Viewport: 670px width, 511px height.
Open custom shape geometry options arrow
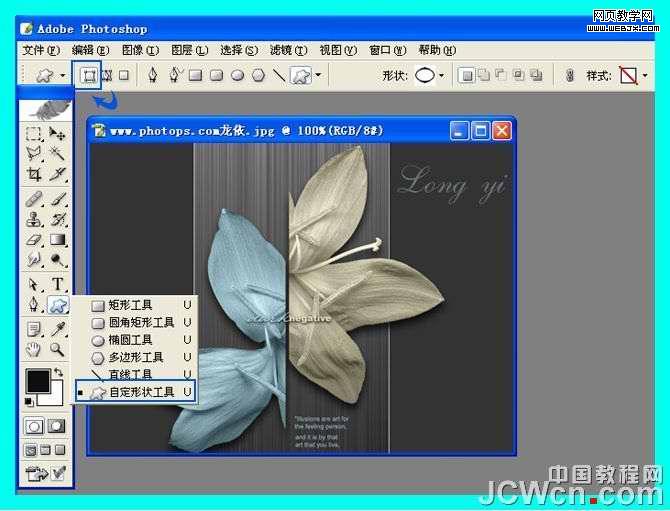point(318,75)
